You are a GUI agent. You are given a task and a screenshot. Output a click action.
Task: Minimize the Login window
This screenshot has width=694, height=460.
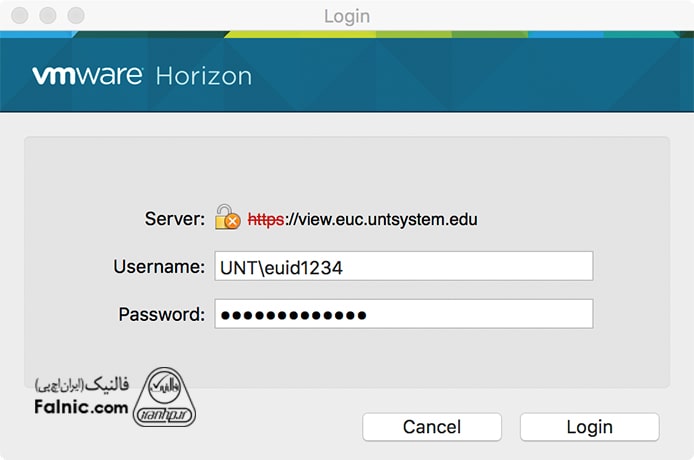[48, 16]
